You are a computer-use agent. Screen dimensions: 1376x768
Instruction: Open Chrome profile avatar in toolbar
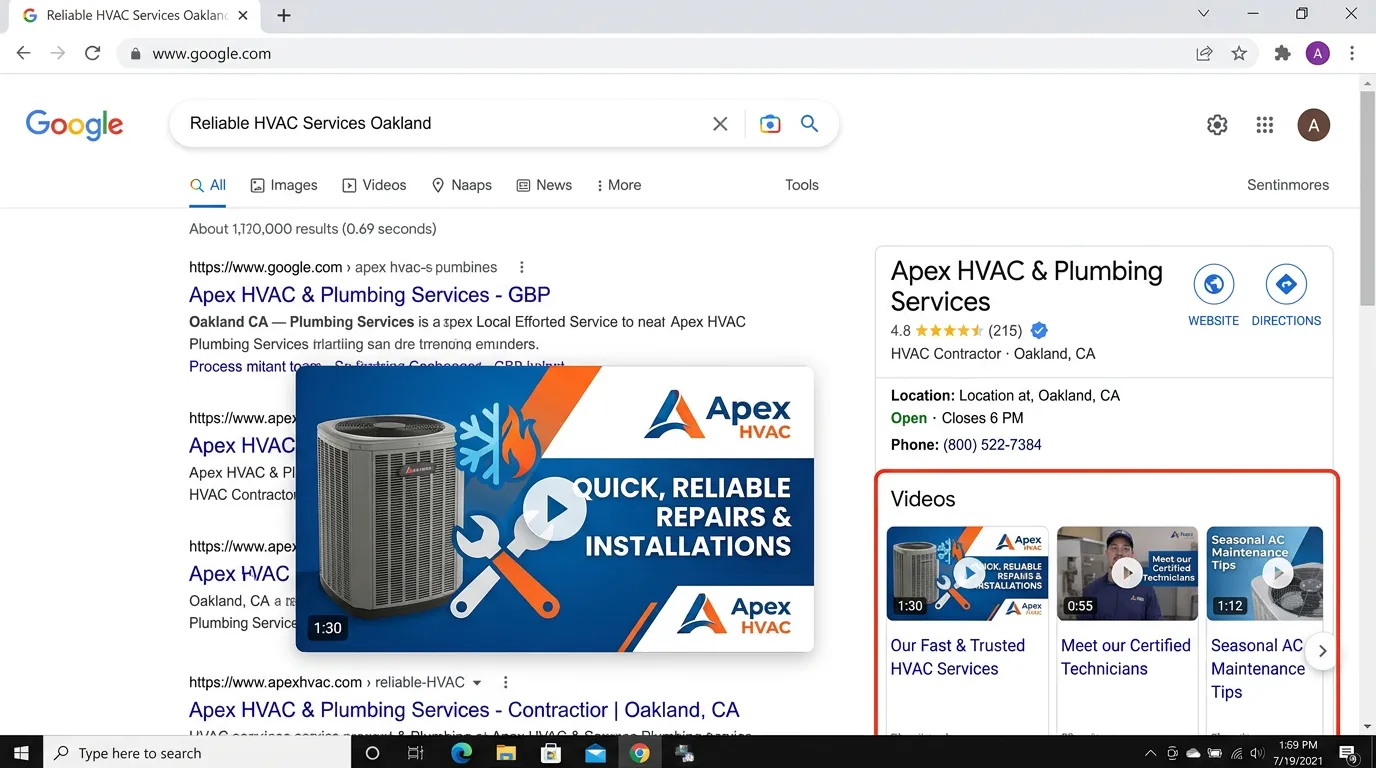[1318, 54]
